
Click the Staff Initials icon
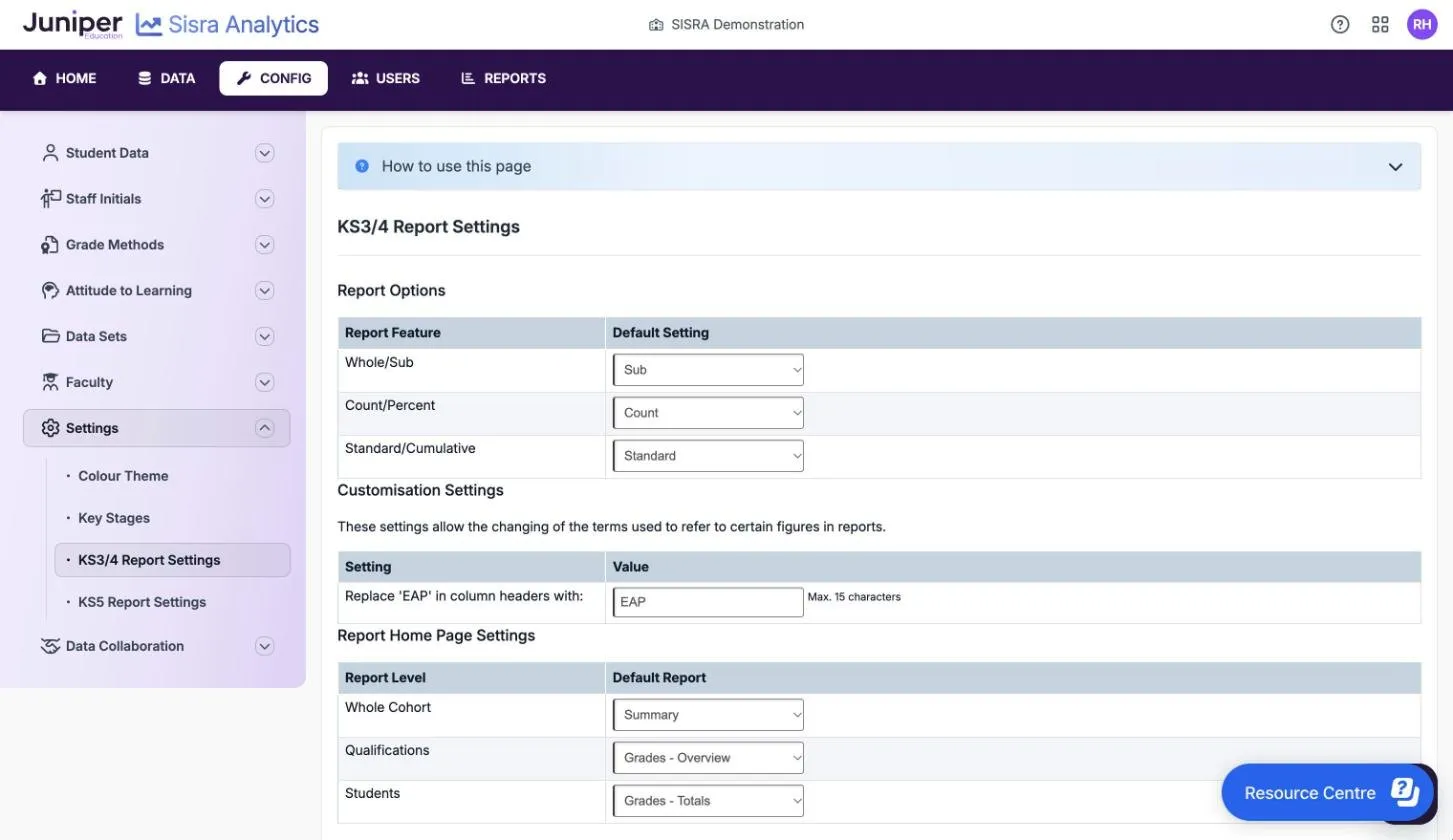coord(50,199)
